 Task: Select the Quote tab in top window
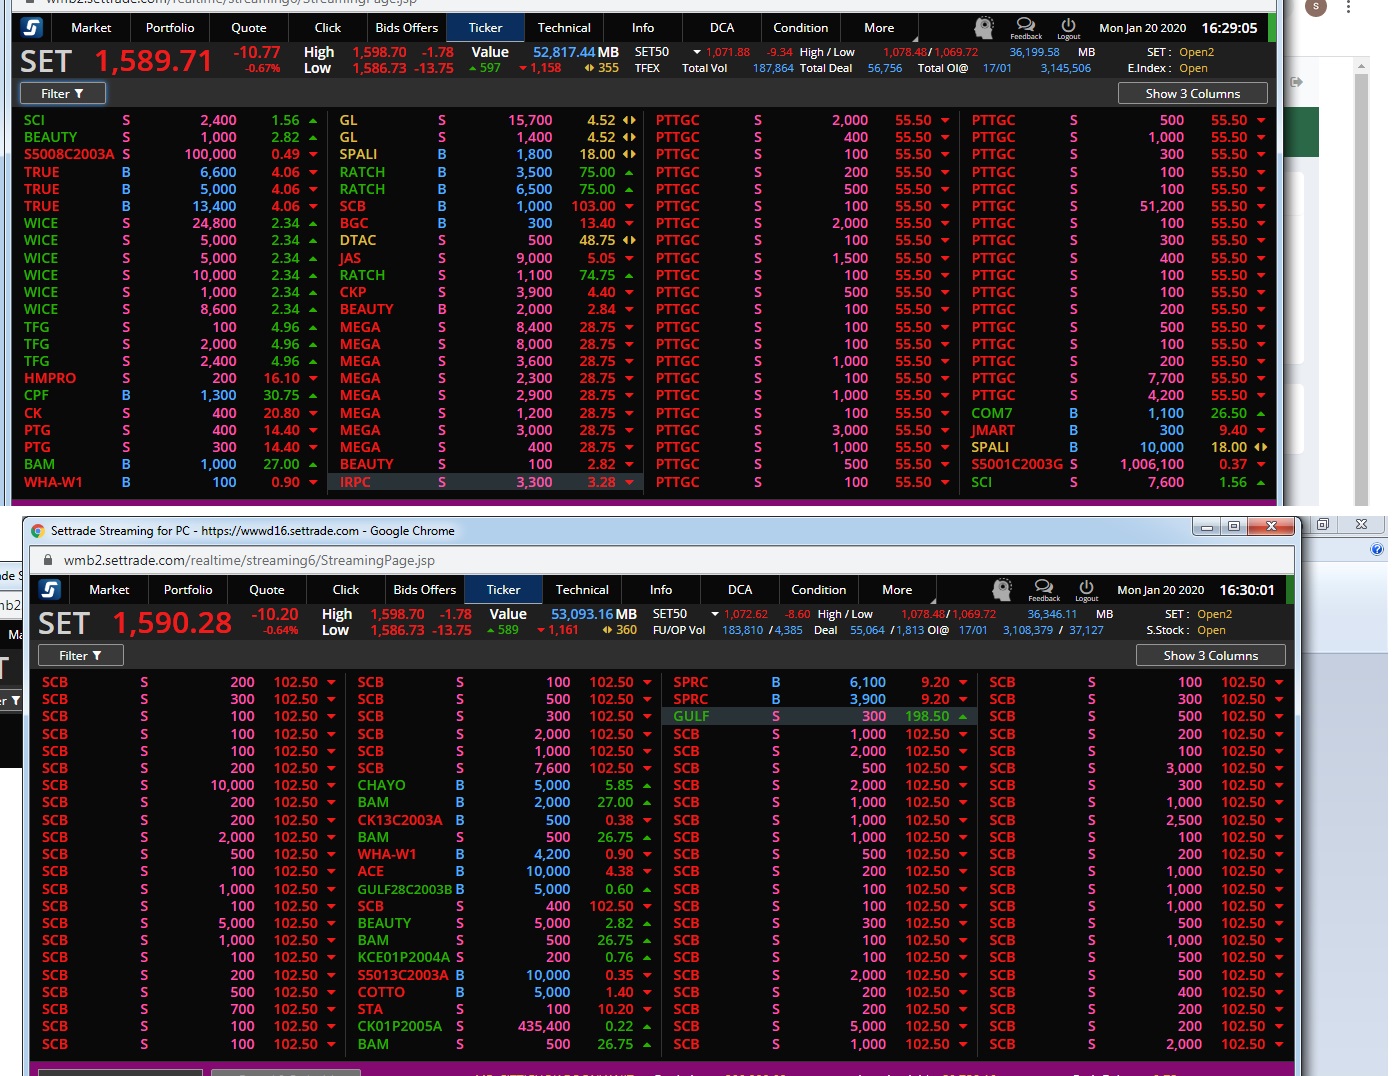click(249, 28)
